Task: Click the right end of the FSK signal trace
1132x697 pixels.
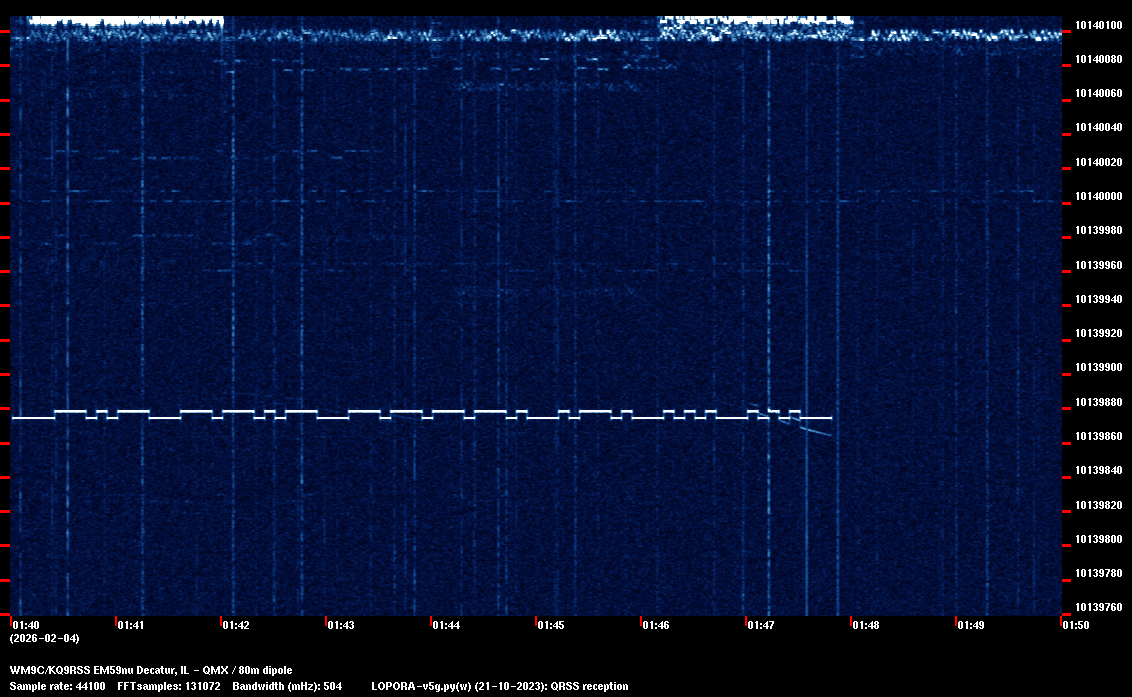Action: point(829,418)
